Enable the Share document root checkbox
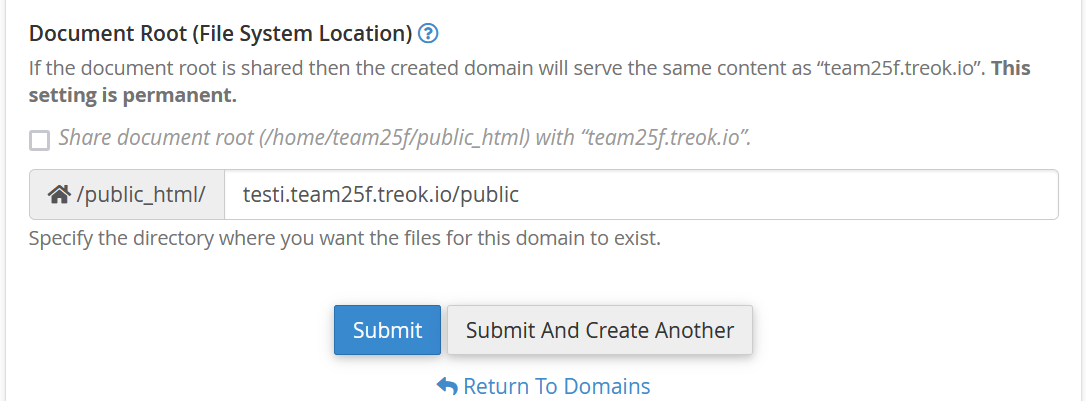The width and height of the screenshot is (1086, 401). pos(40,140)
